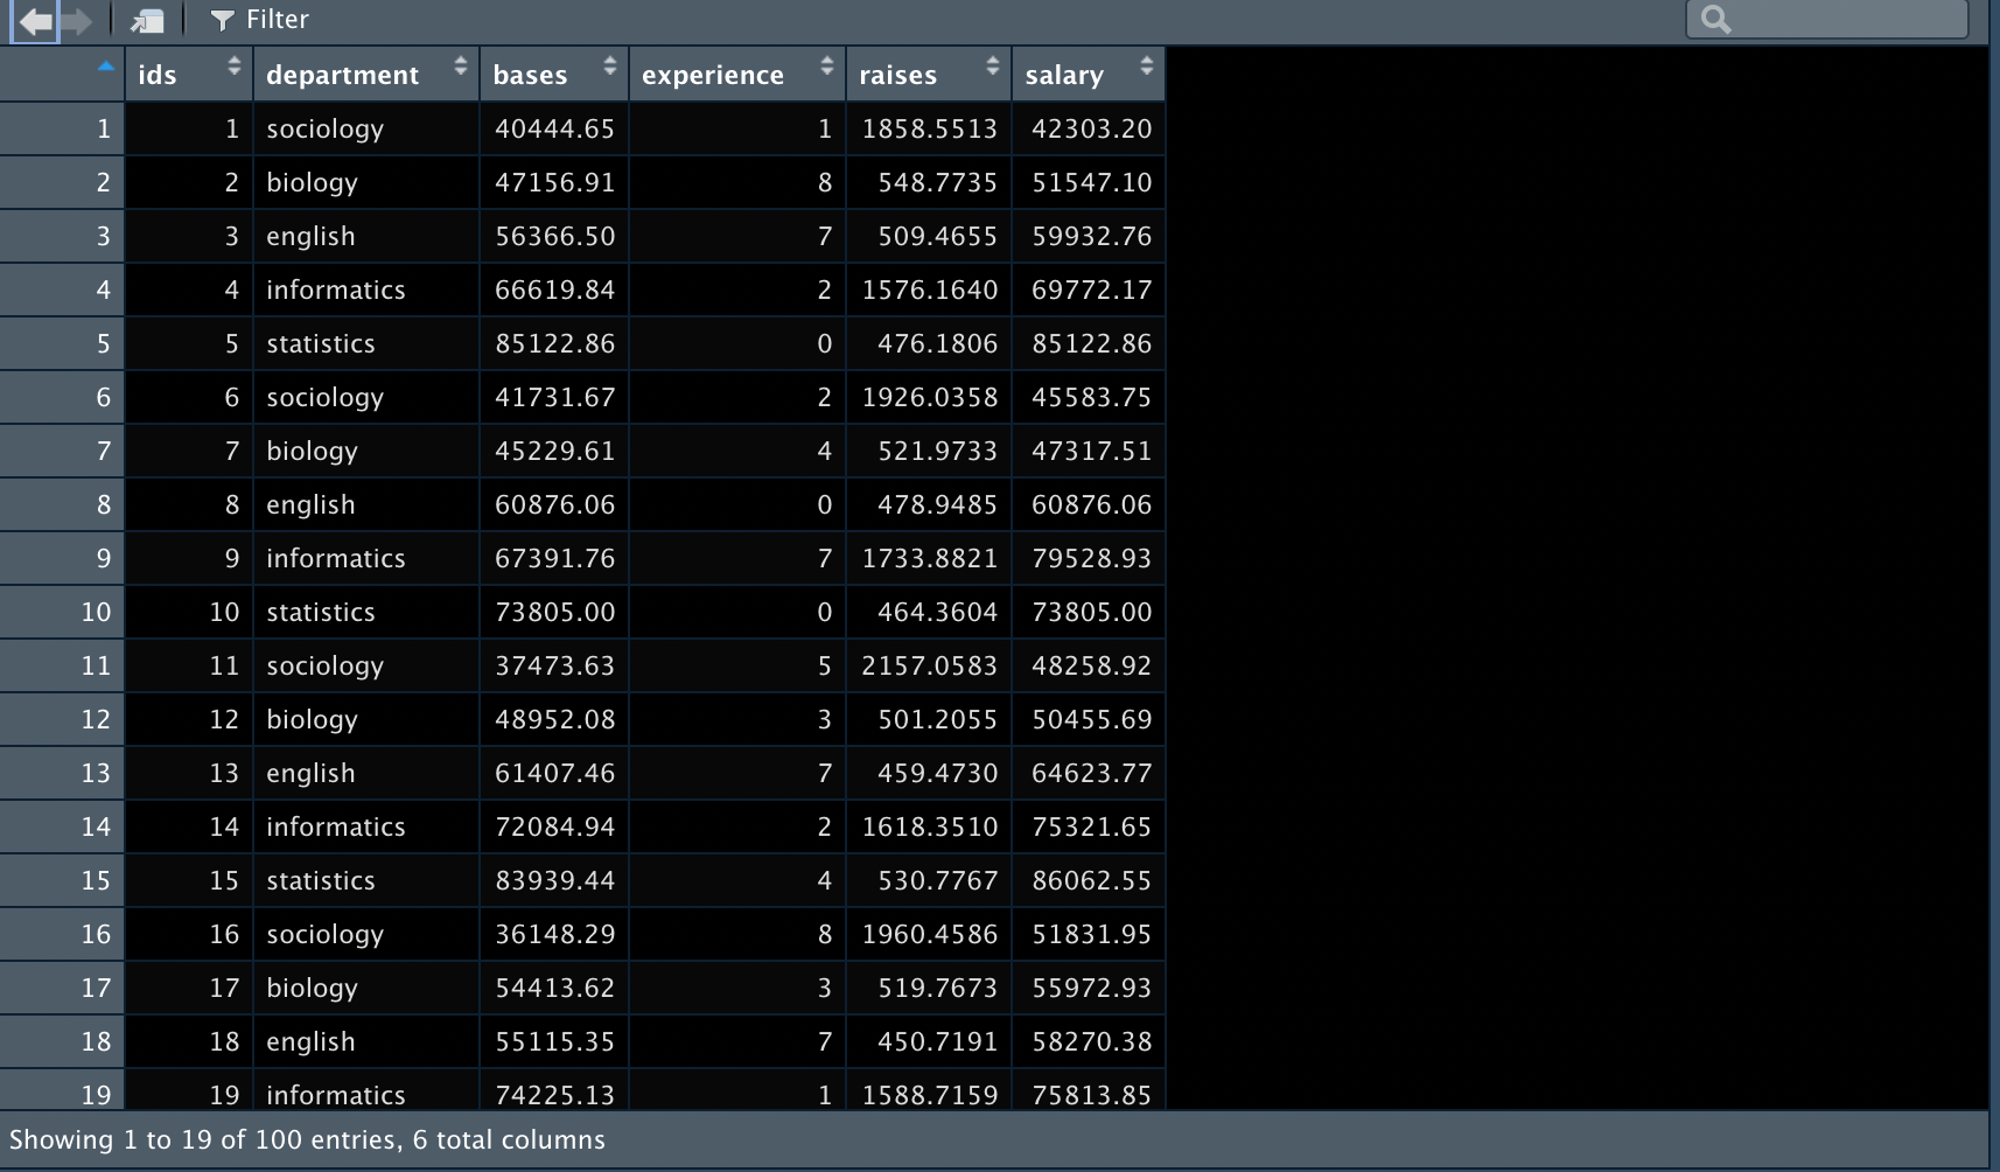Click the back navigation arrow

click(36, 20)
